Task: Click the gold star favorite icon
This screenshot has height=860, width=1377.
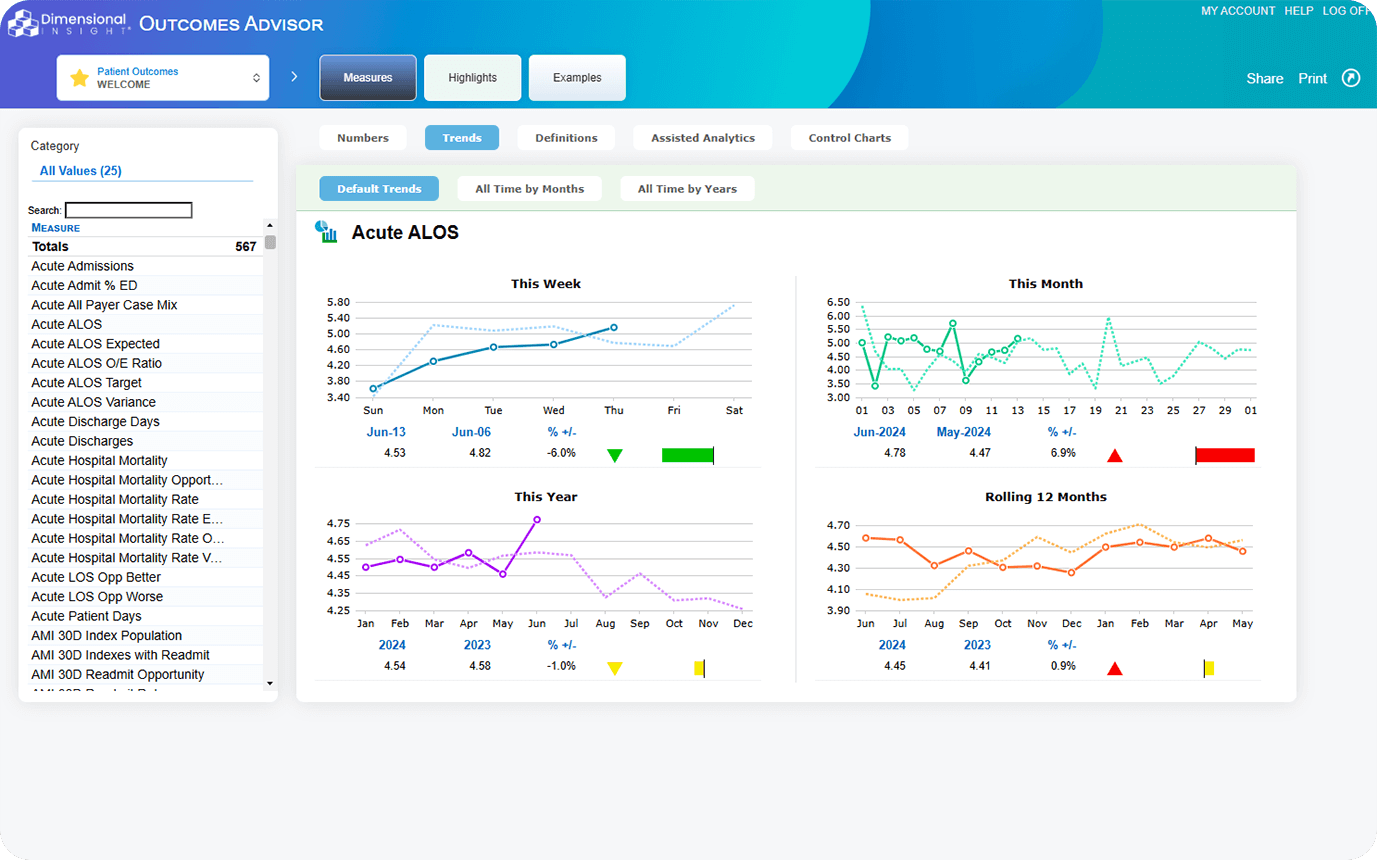Action: tap(79, 78)
